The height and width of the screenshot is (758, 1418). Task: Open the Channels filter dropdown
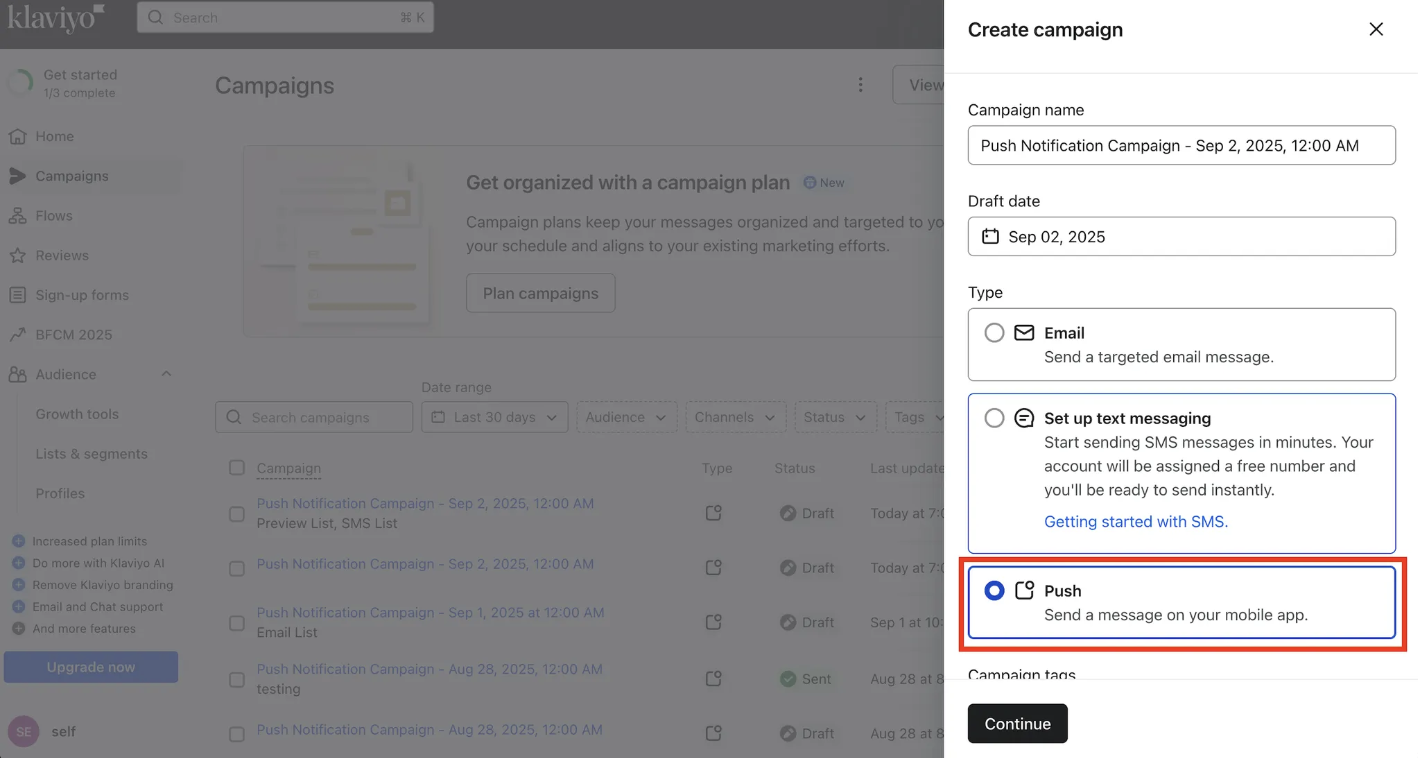click(x=736, y=417)
